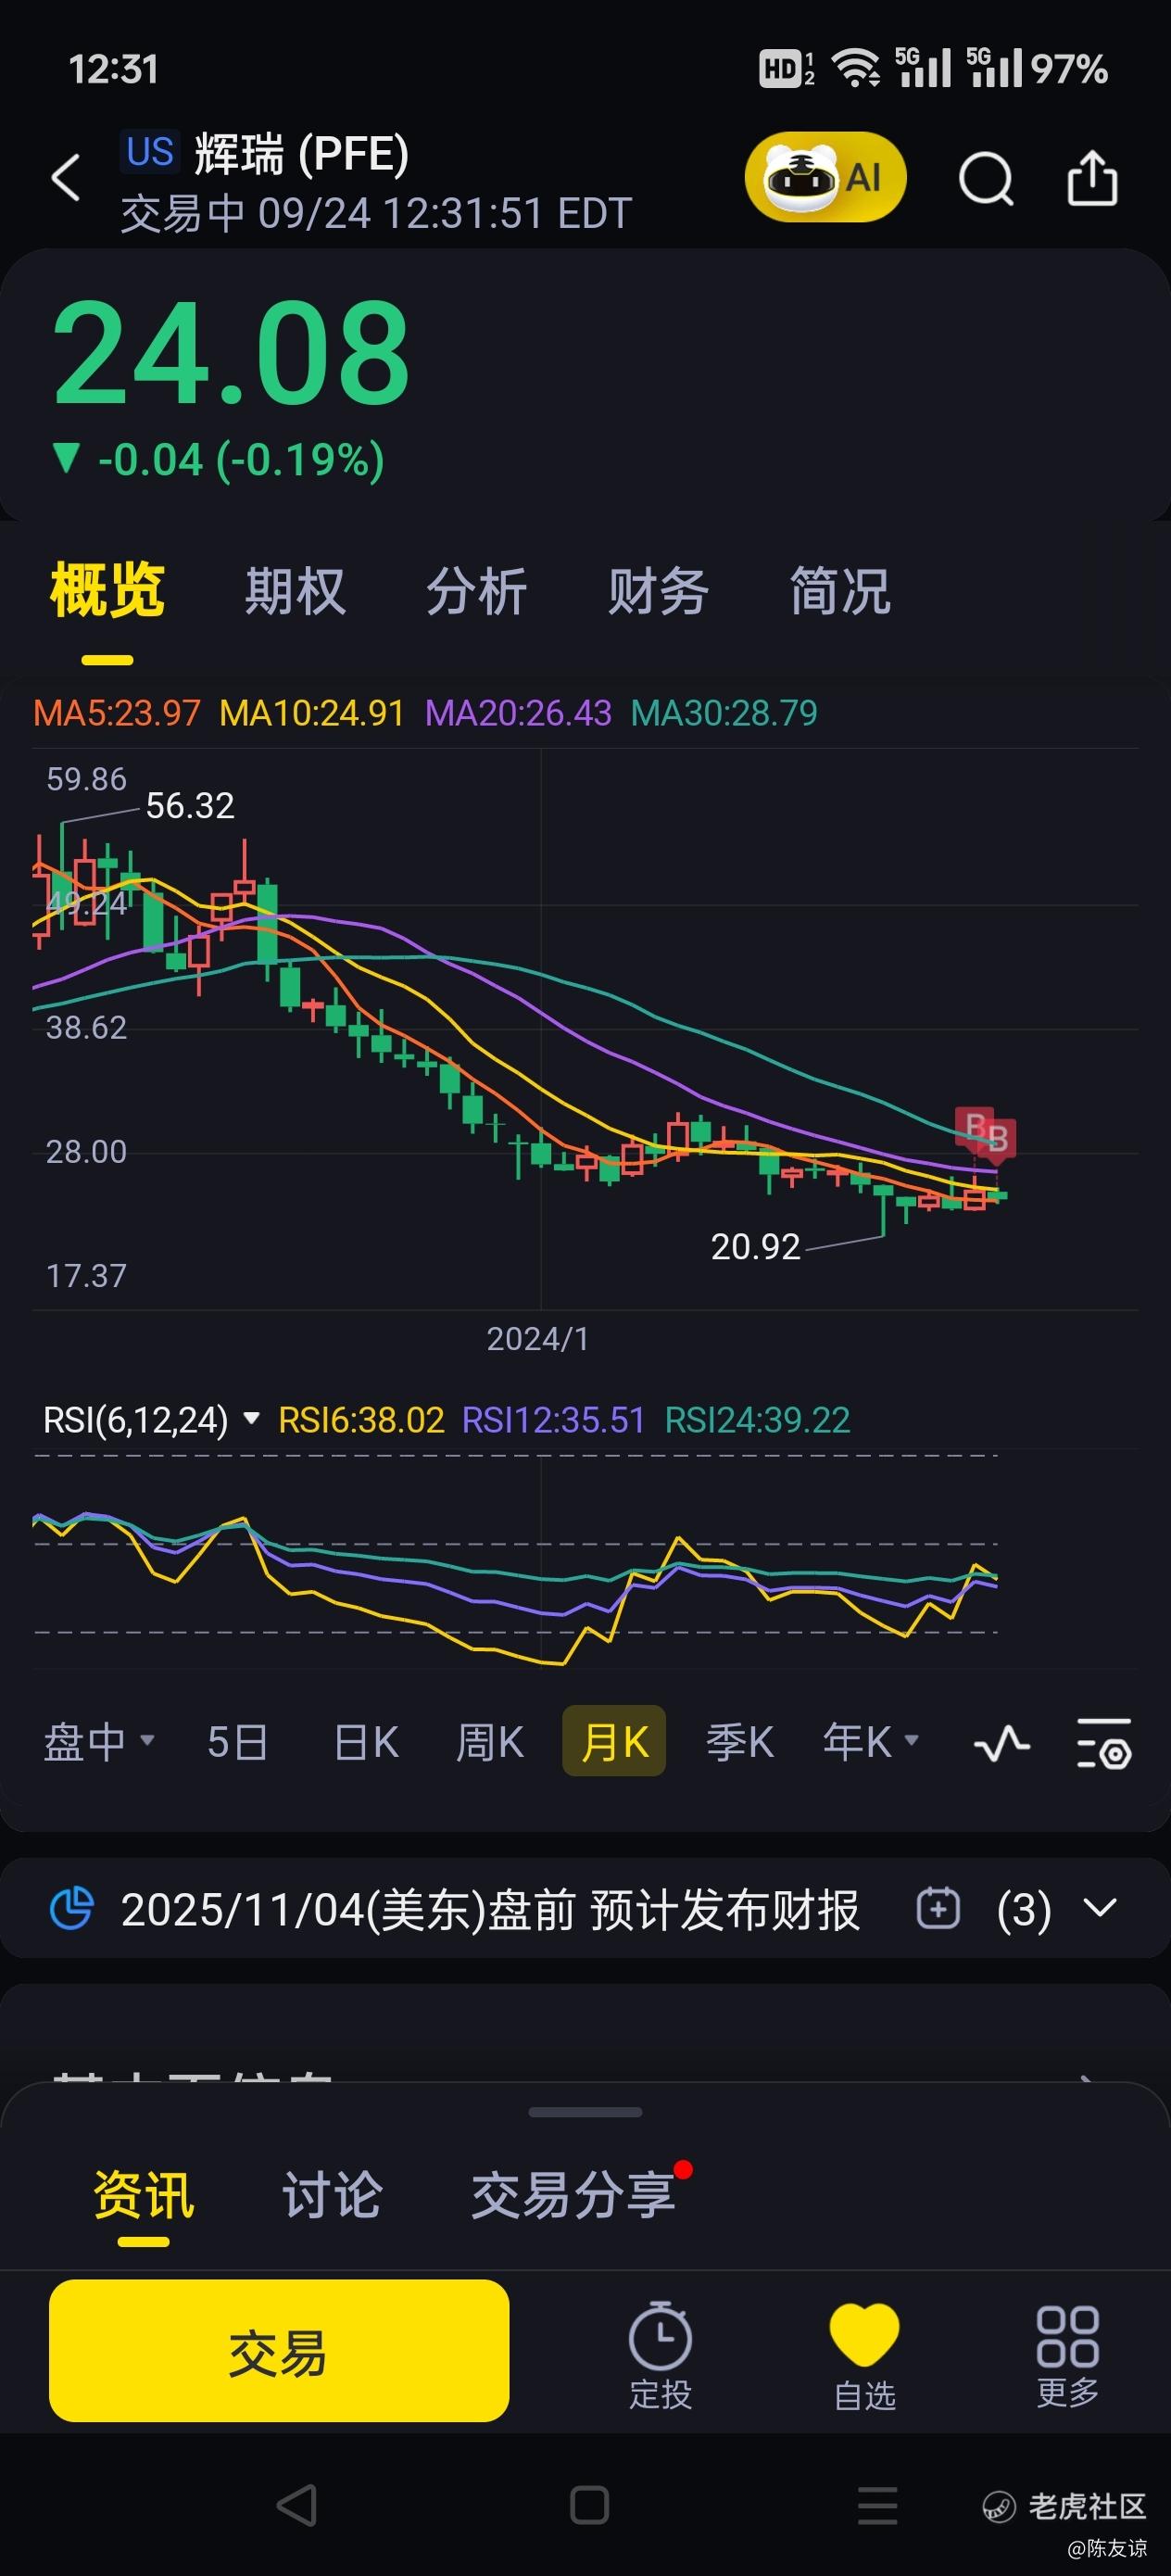Tap the Wi-Fi status icon
The width and height of the screenshot is (1171, 2576).
pyautogui.click(x=856, y=68)
